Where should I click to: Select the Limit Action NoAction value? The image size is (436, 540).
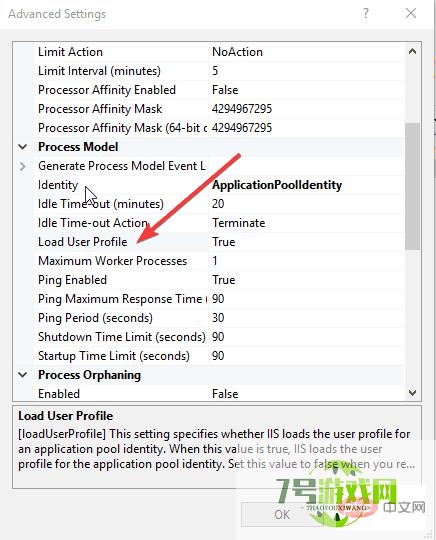(306, 52)
